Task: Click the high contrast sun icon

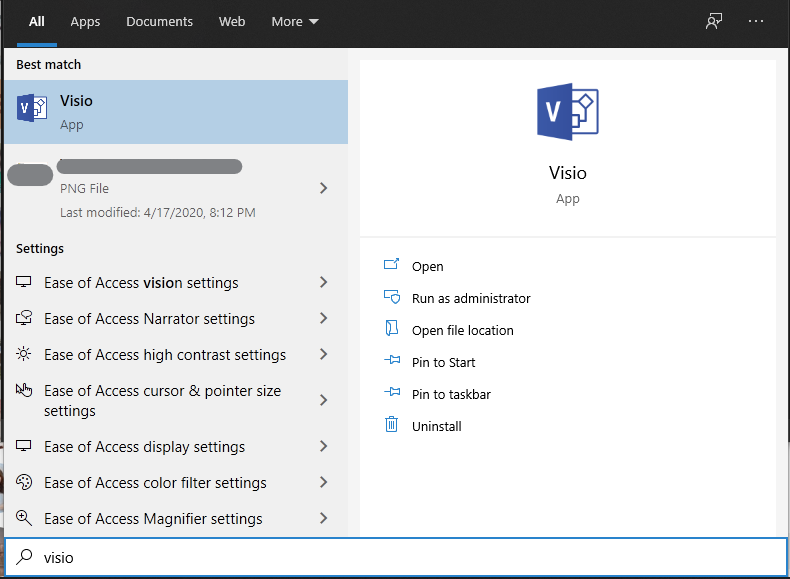Action: 25,355
